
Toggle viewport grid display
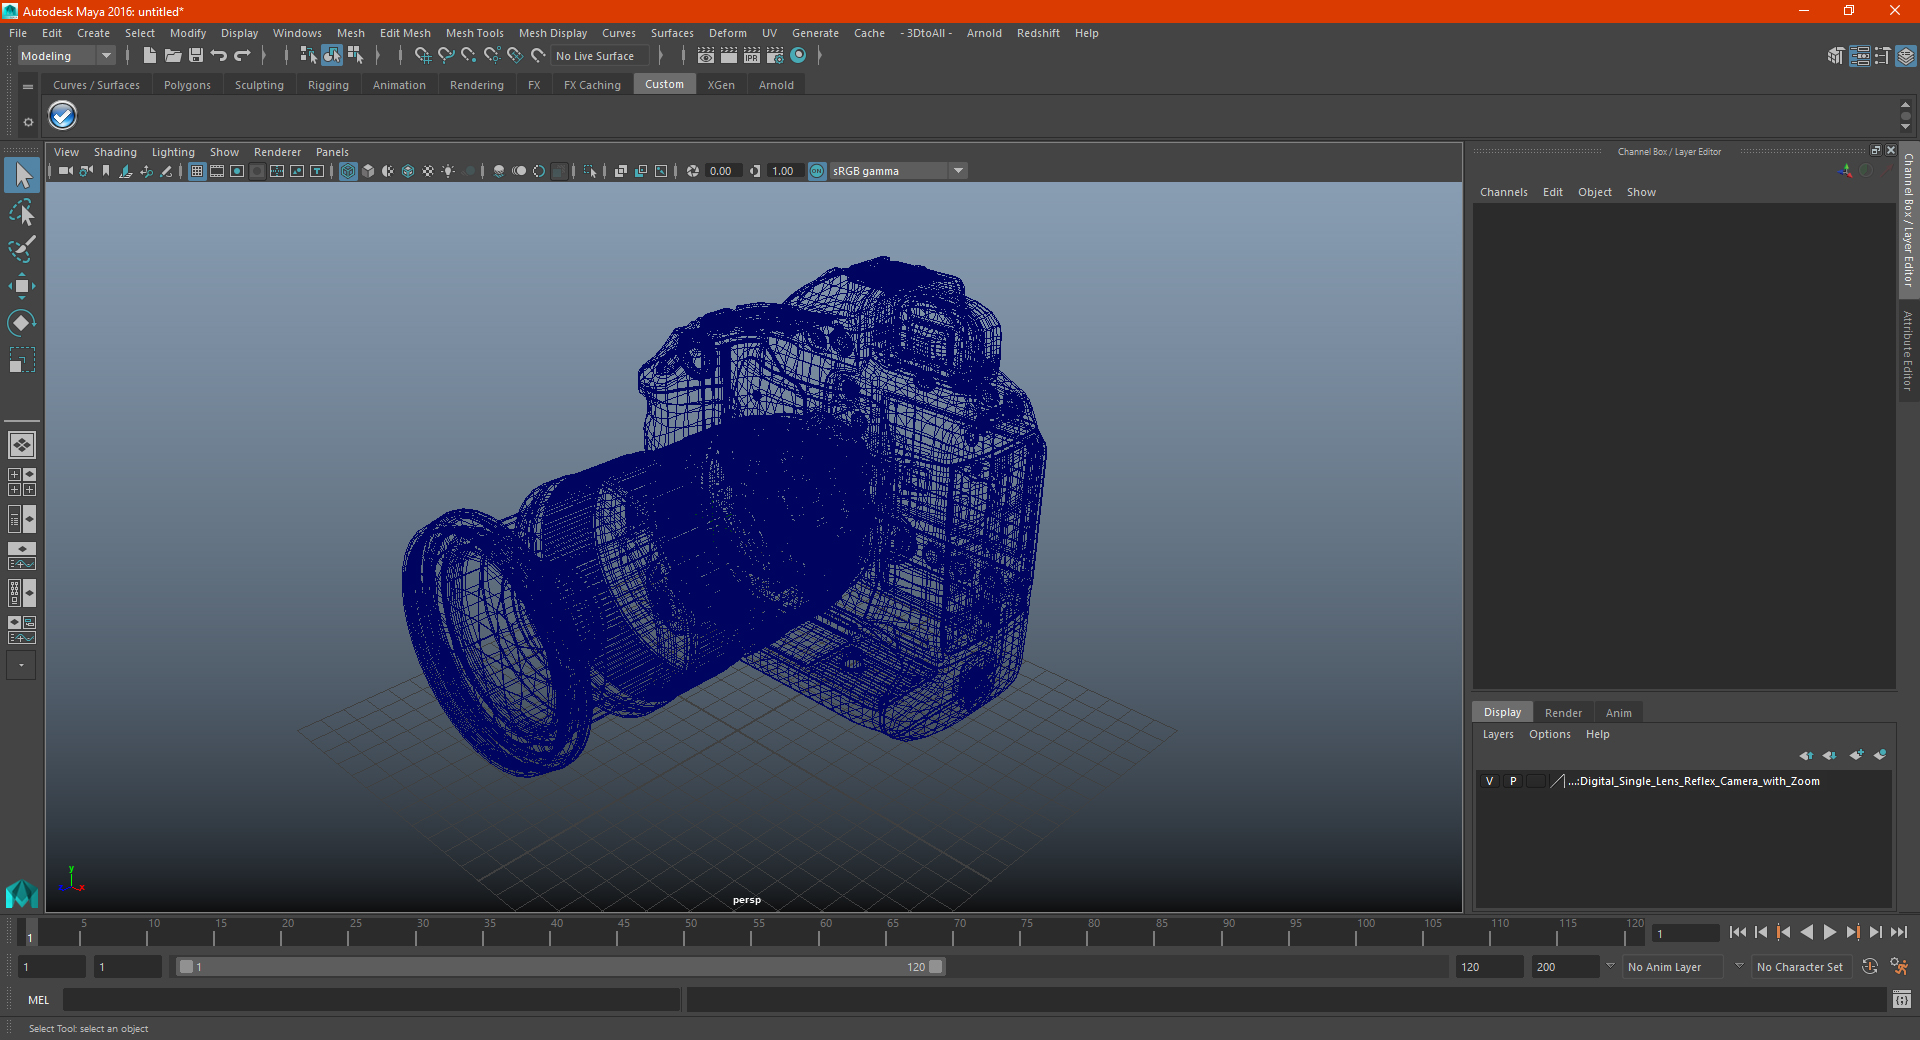197,171
